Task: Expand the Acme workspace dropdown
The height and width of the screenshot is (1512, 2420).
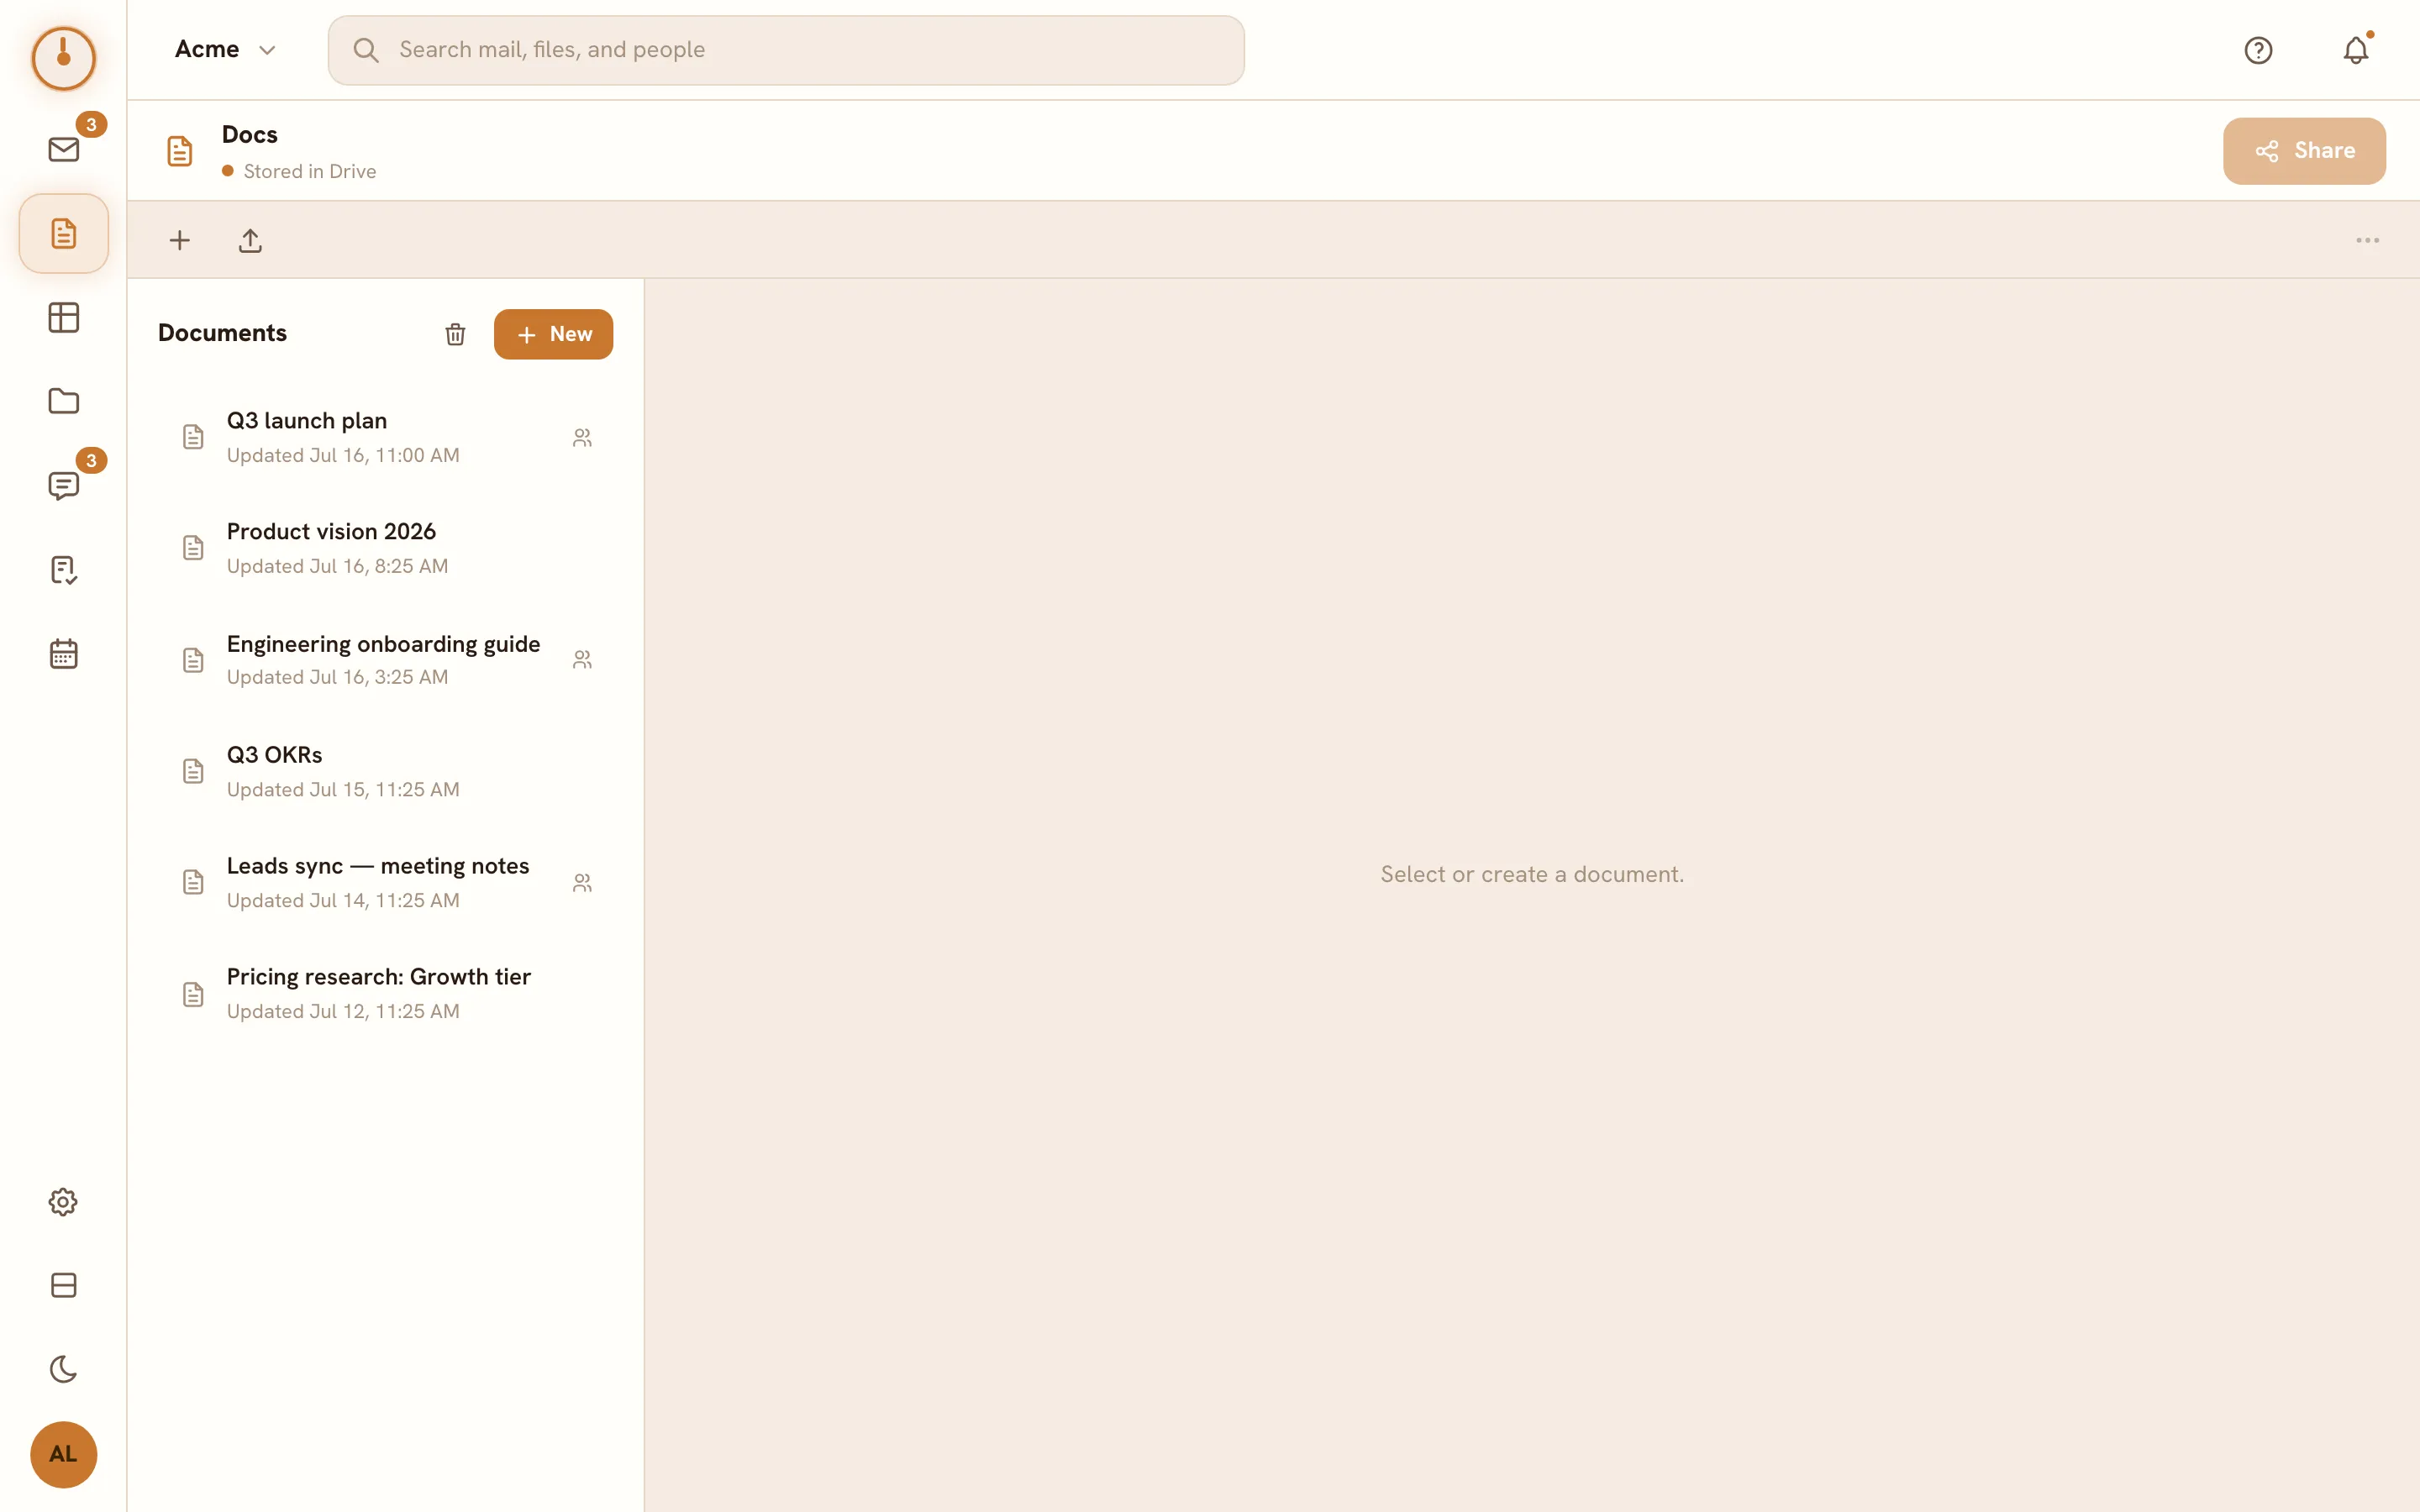Action: [225, 50]
